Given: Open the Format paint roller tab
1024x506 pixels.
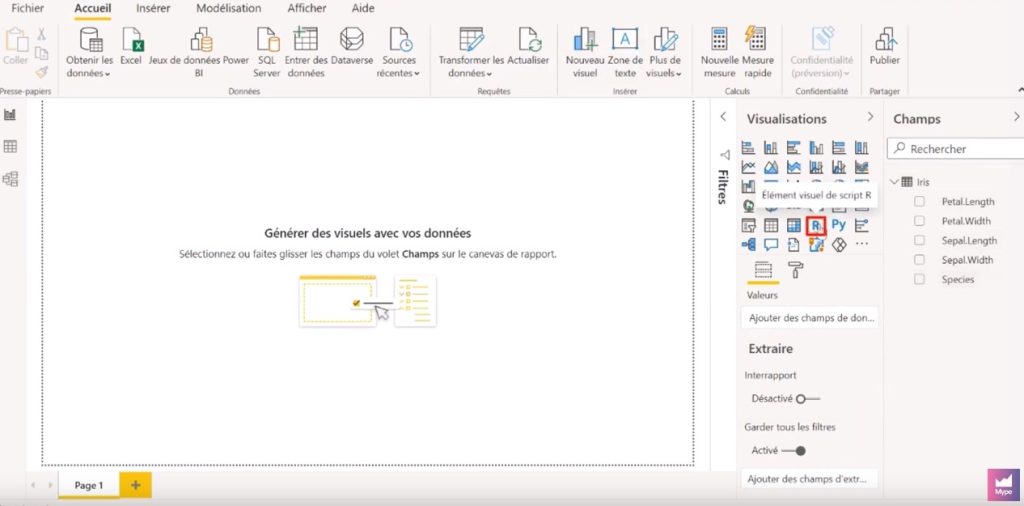Looking at the screenshot, I should tap(795, 270).
